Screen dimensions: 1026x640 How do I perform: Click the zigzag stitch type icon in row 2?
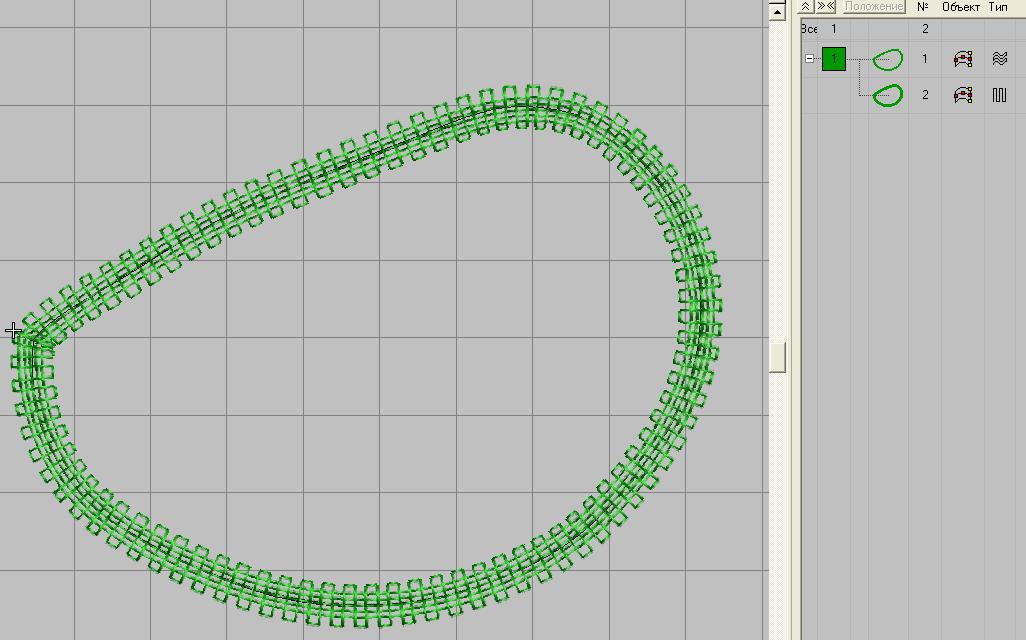999,95
